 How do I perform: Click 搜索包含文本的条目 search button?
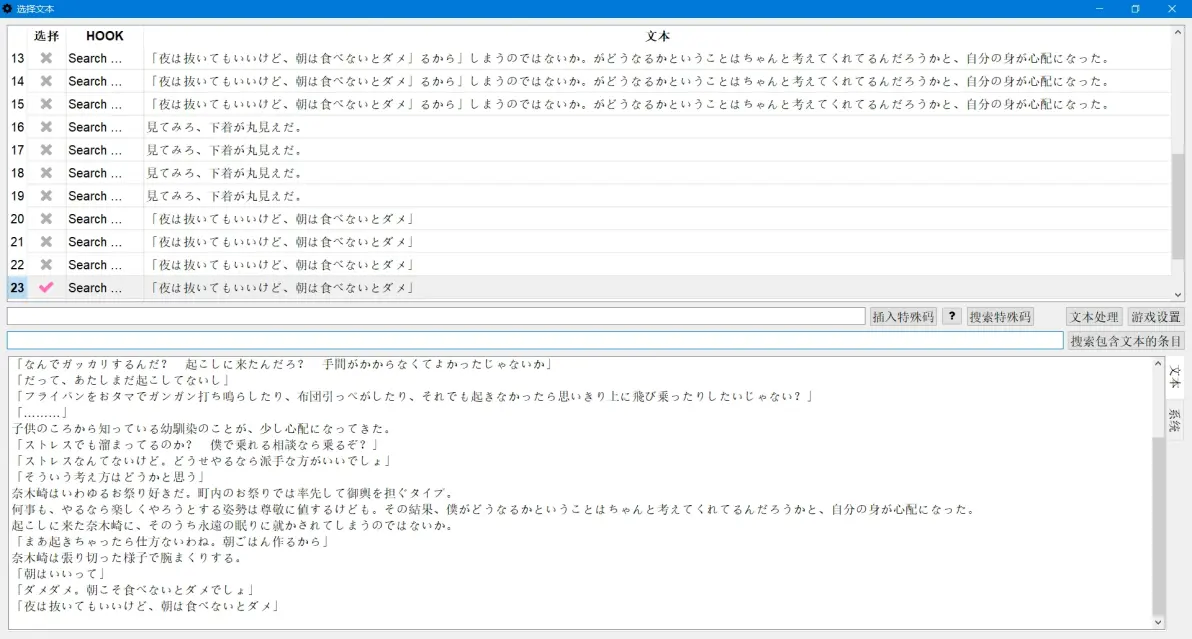[x=1126, y=341]
